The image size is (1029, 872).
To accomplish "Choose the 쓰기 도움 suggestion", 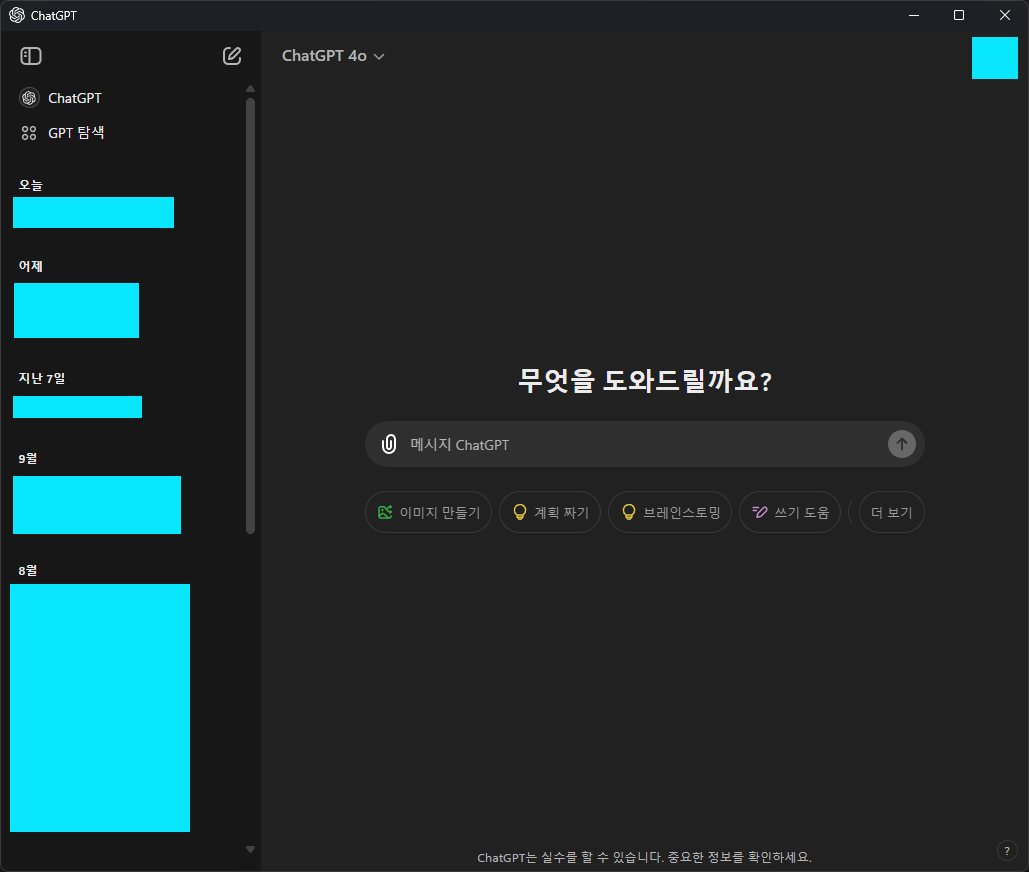I will [790, 512].
